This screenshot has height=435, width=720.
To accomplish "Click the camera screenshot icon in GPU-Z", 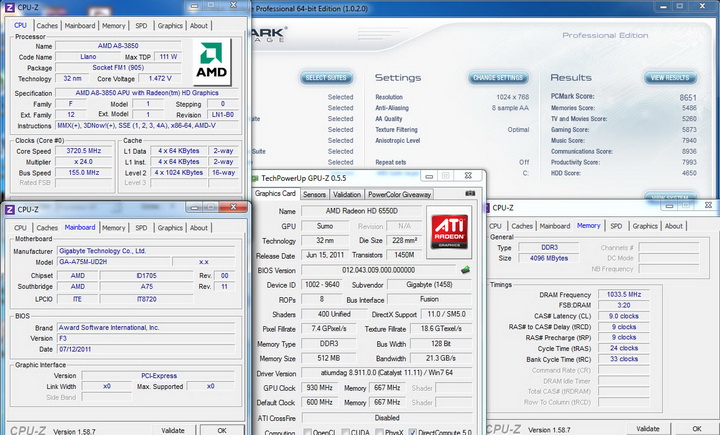I will [470, 193].
